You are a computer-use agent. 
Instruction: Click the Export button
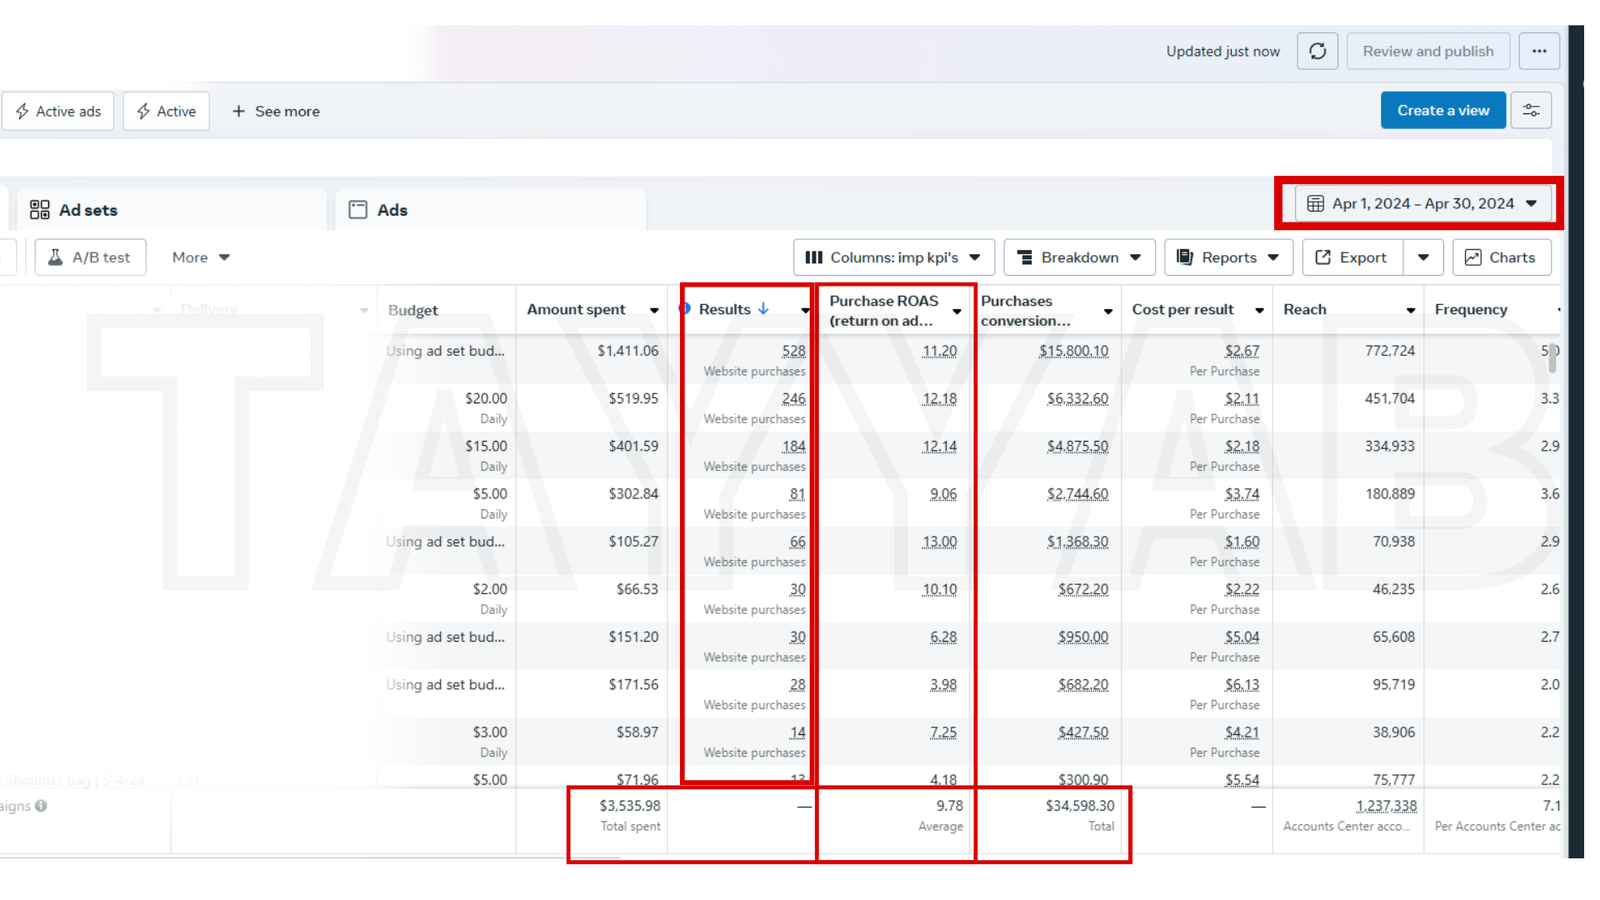click(x=1351, y=258)
